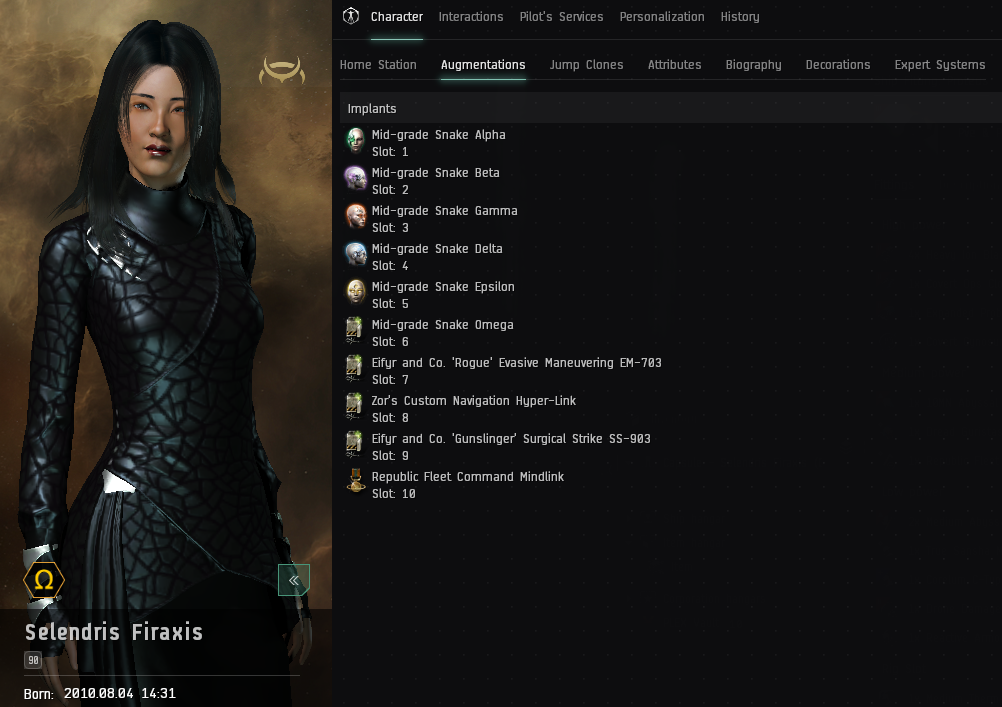
Task: Open the Personalization tab
Action: coord(661,17)
